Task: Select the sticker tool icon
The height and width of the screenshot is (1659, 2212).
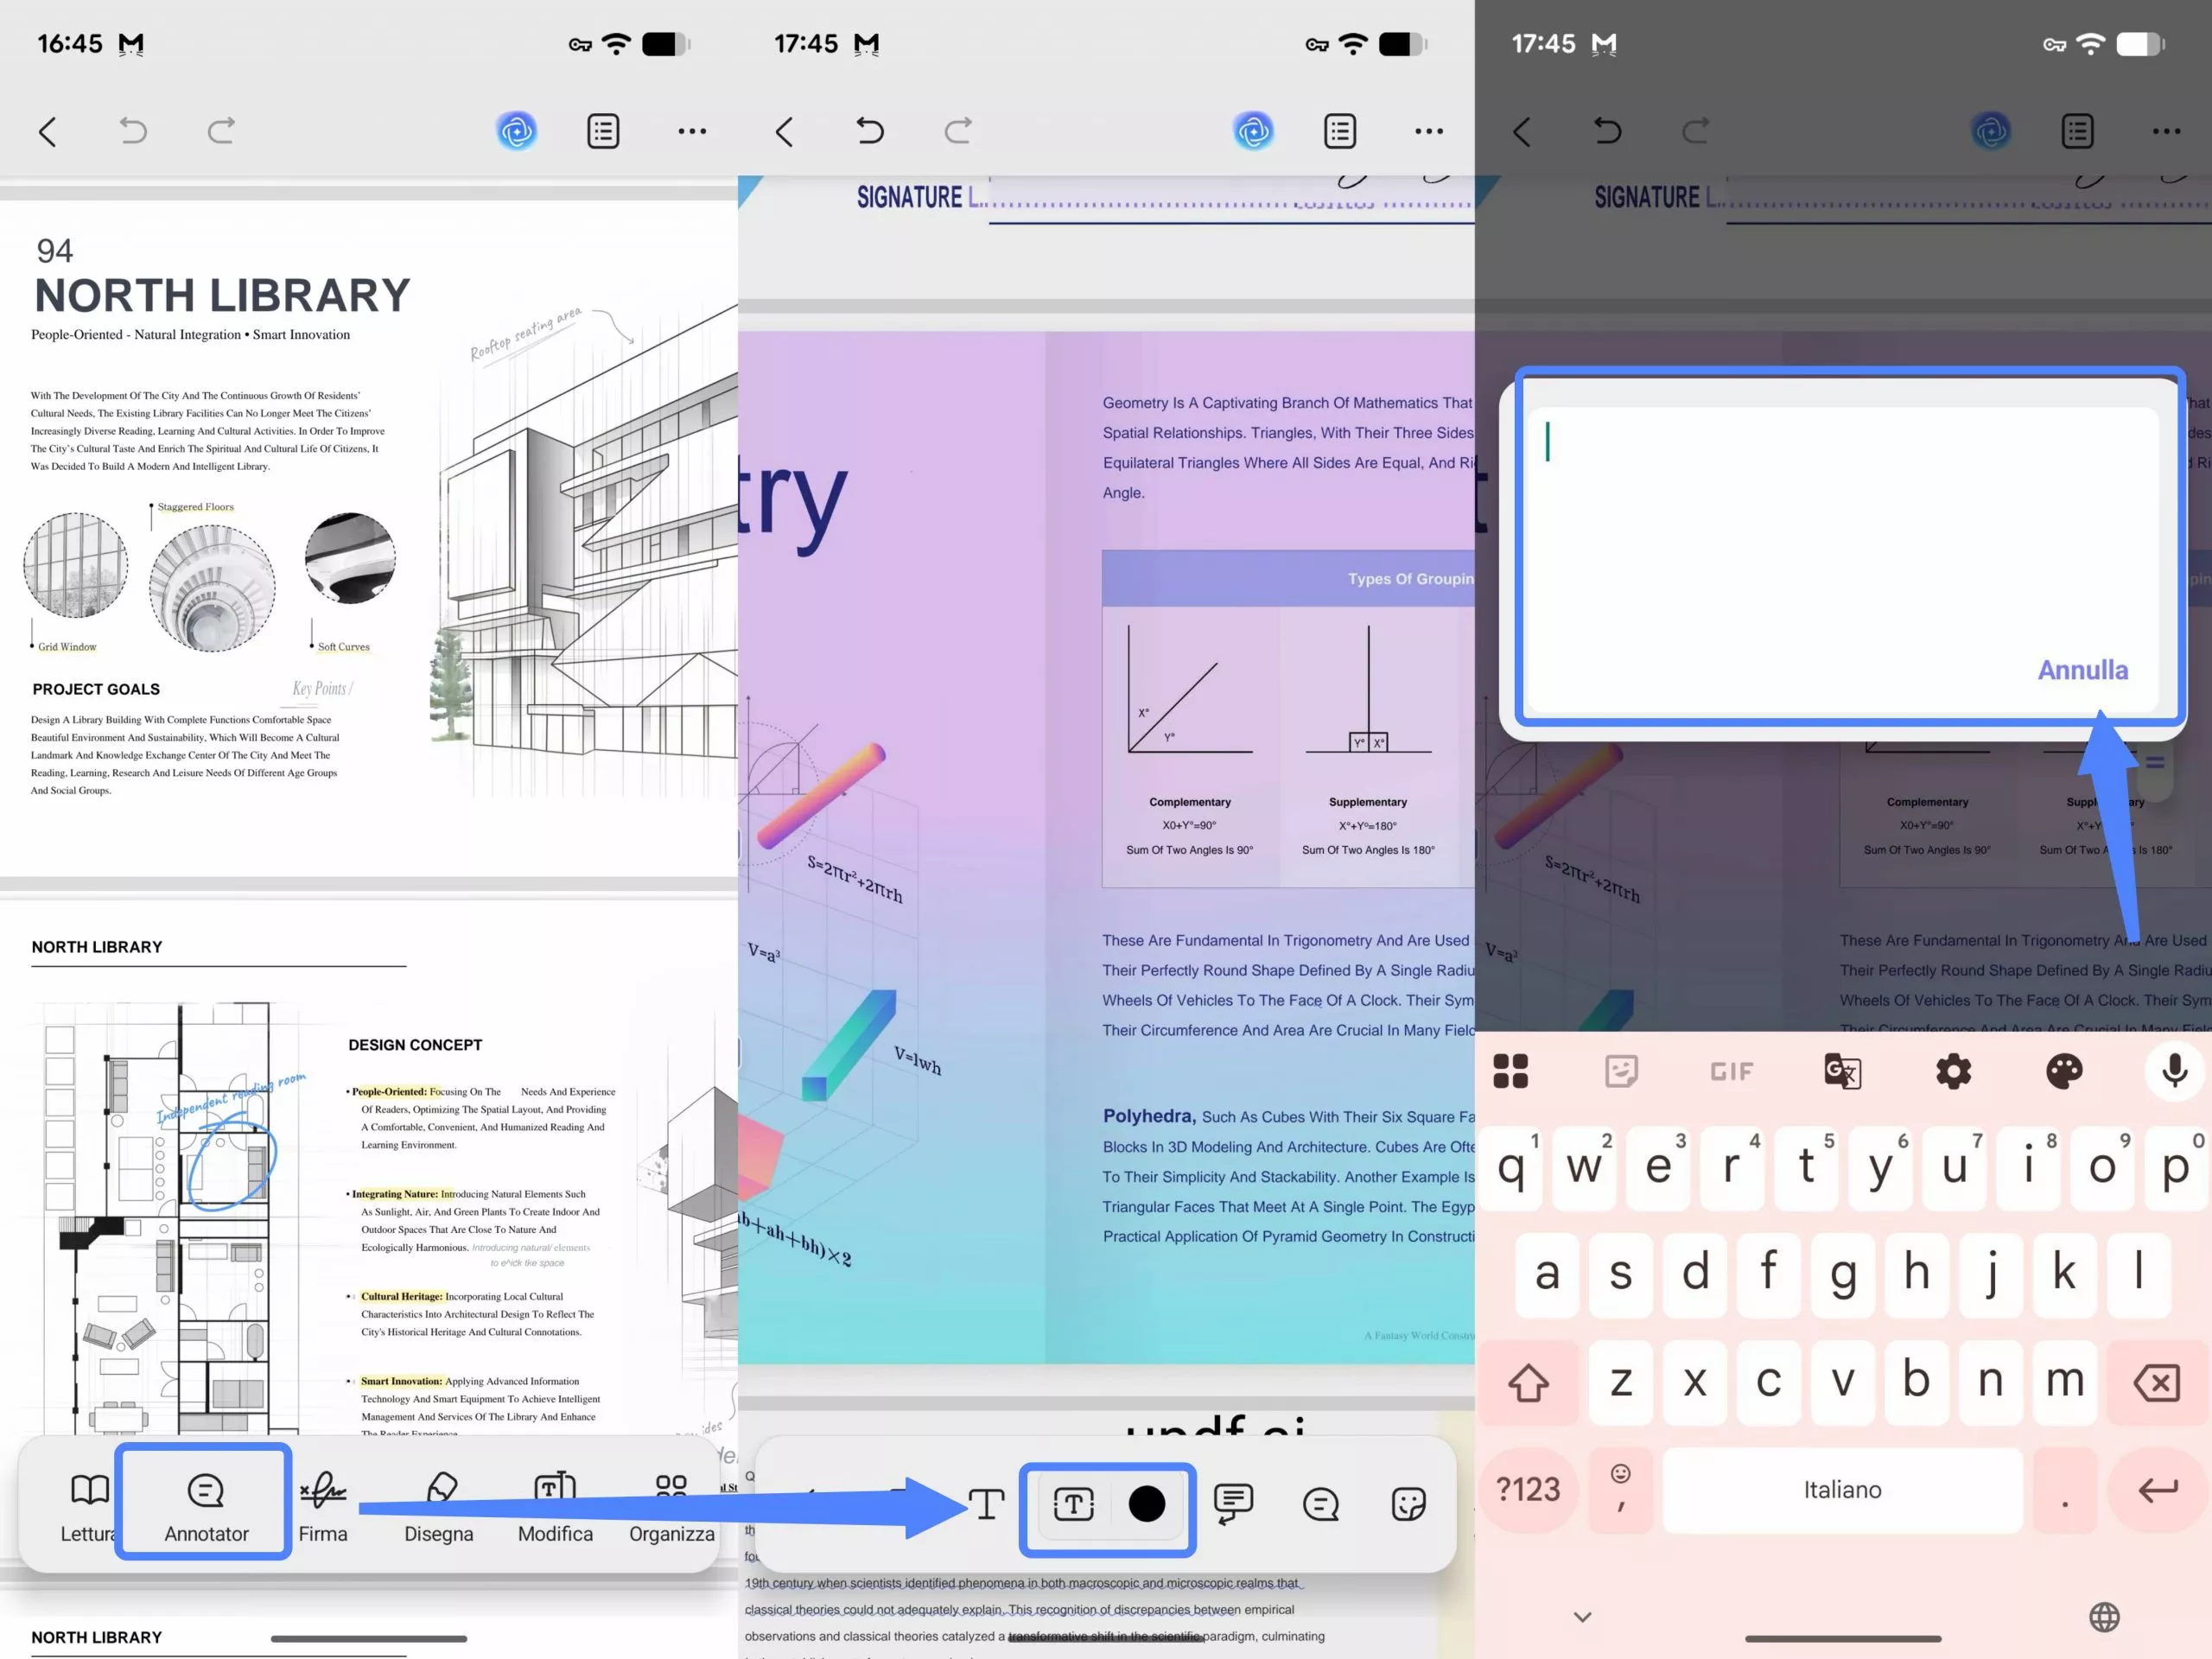Action: pyautogui.click(x=1408, y=1503)
